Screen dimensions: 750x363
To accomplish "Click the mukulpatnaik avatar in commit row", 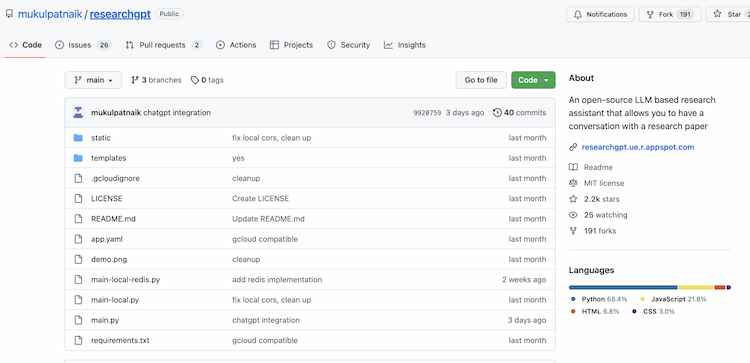I will (x=78, y=113).
